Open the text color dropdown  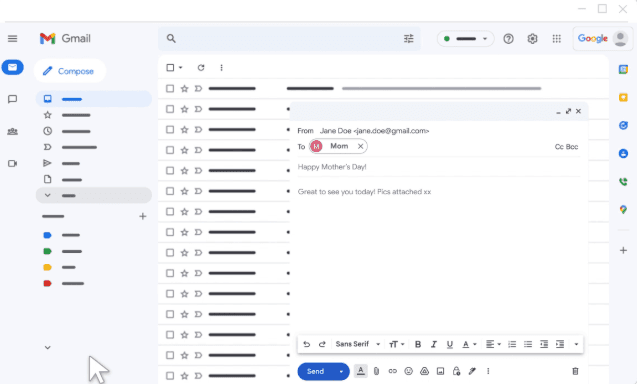click(469, 344)
